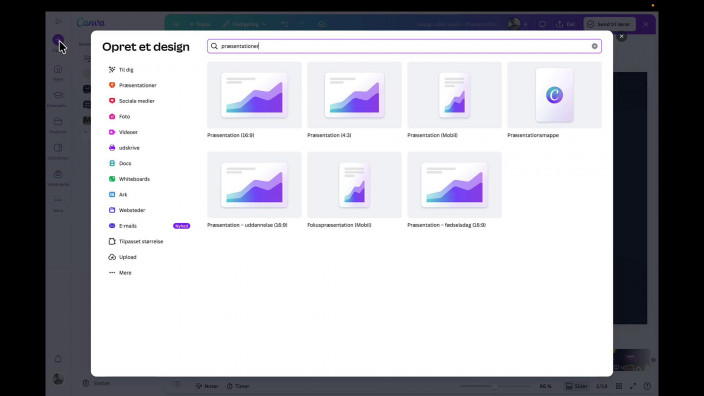This screenshot has height=396, width=704.
Task: Click the Foto camera icon
Action: [x=112, y=116]
